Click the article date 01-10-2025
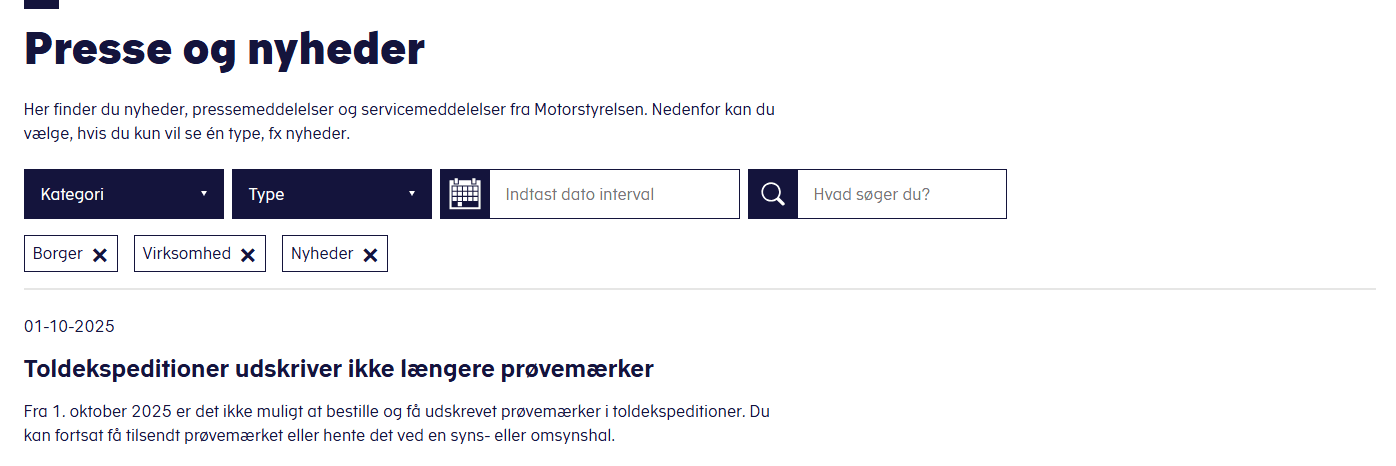1396x466 pixels. 69,327
